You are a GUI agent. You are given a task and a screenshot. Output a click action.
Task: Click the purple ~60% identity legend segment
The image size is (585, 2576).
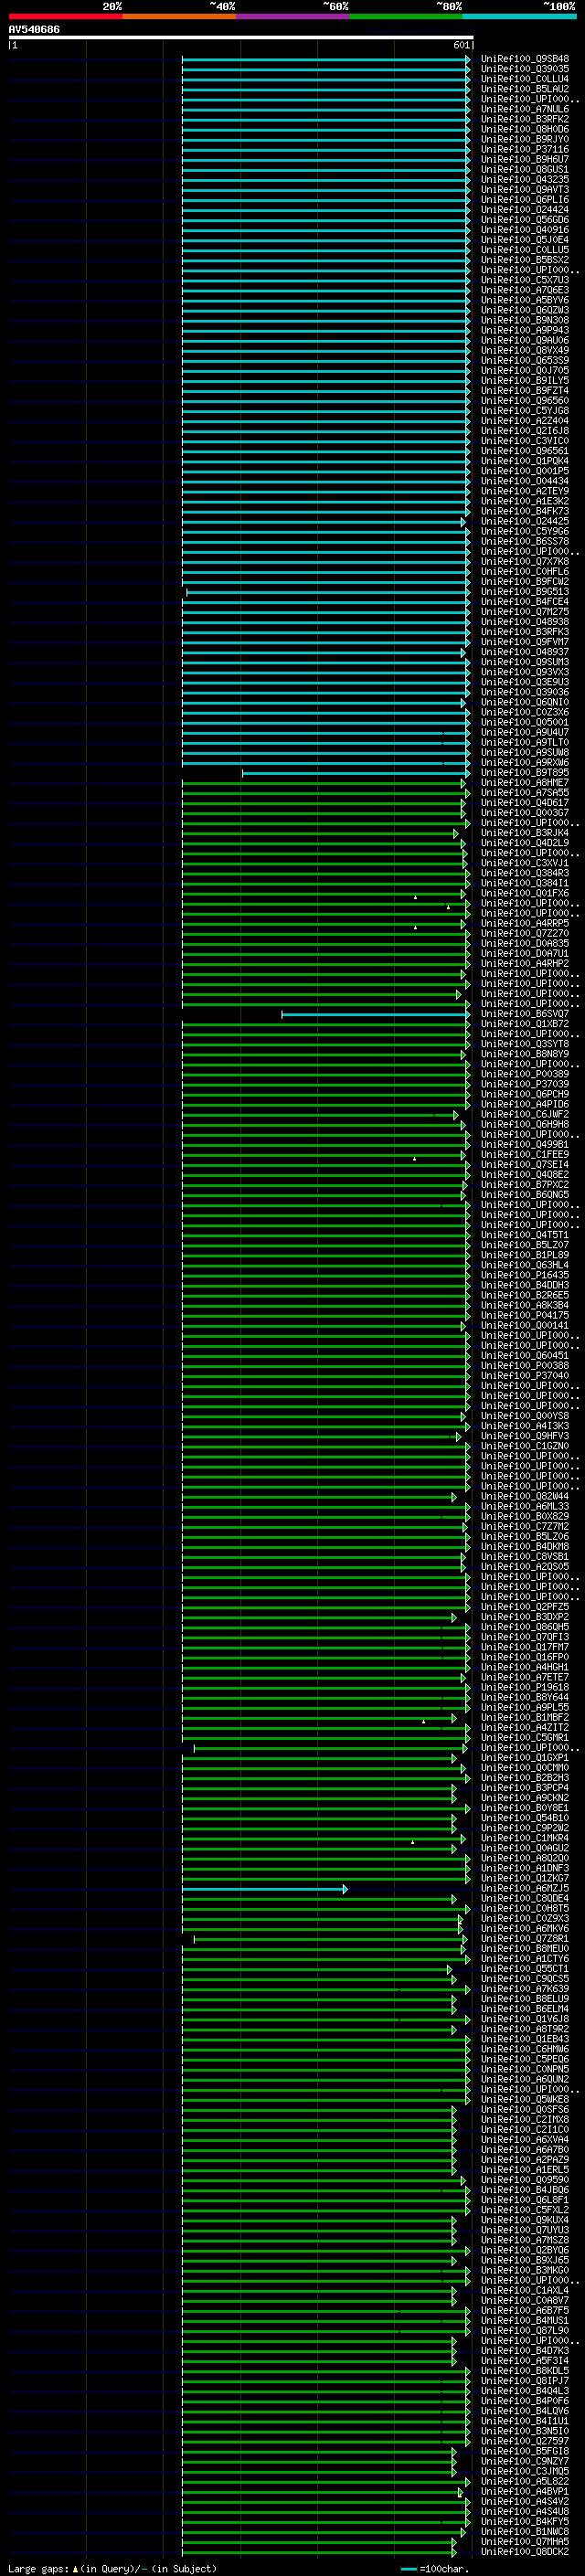(293, 16)
